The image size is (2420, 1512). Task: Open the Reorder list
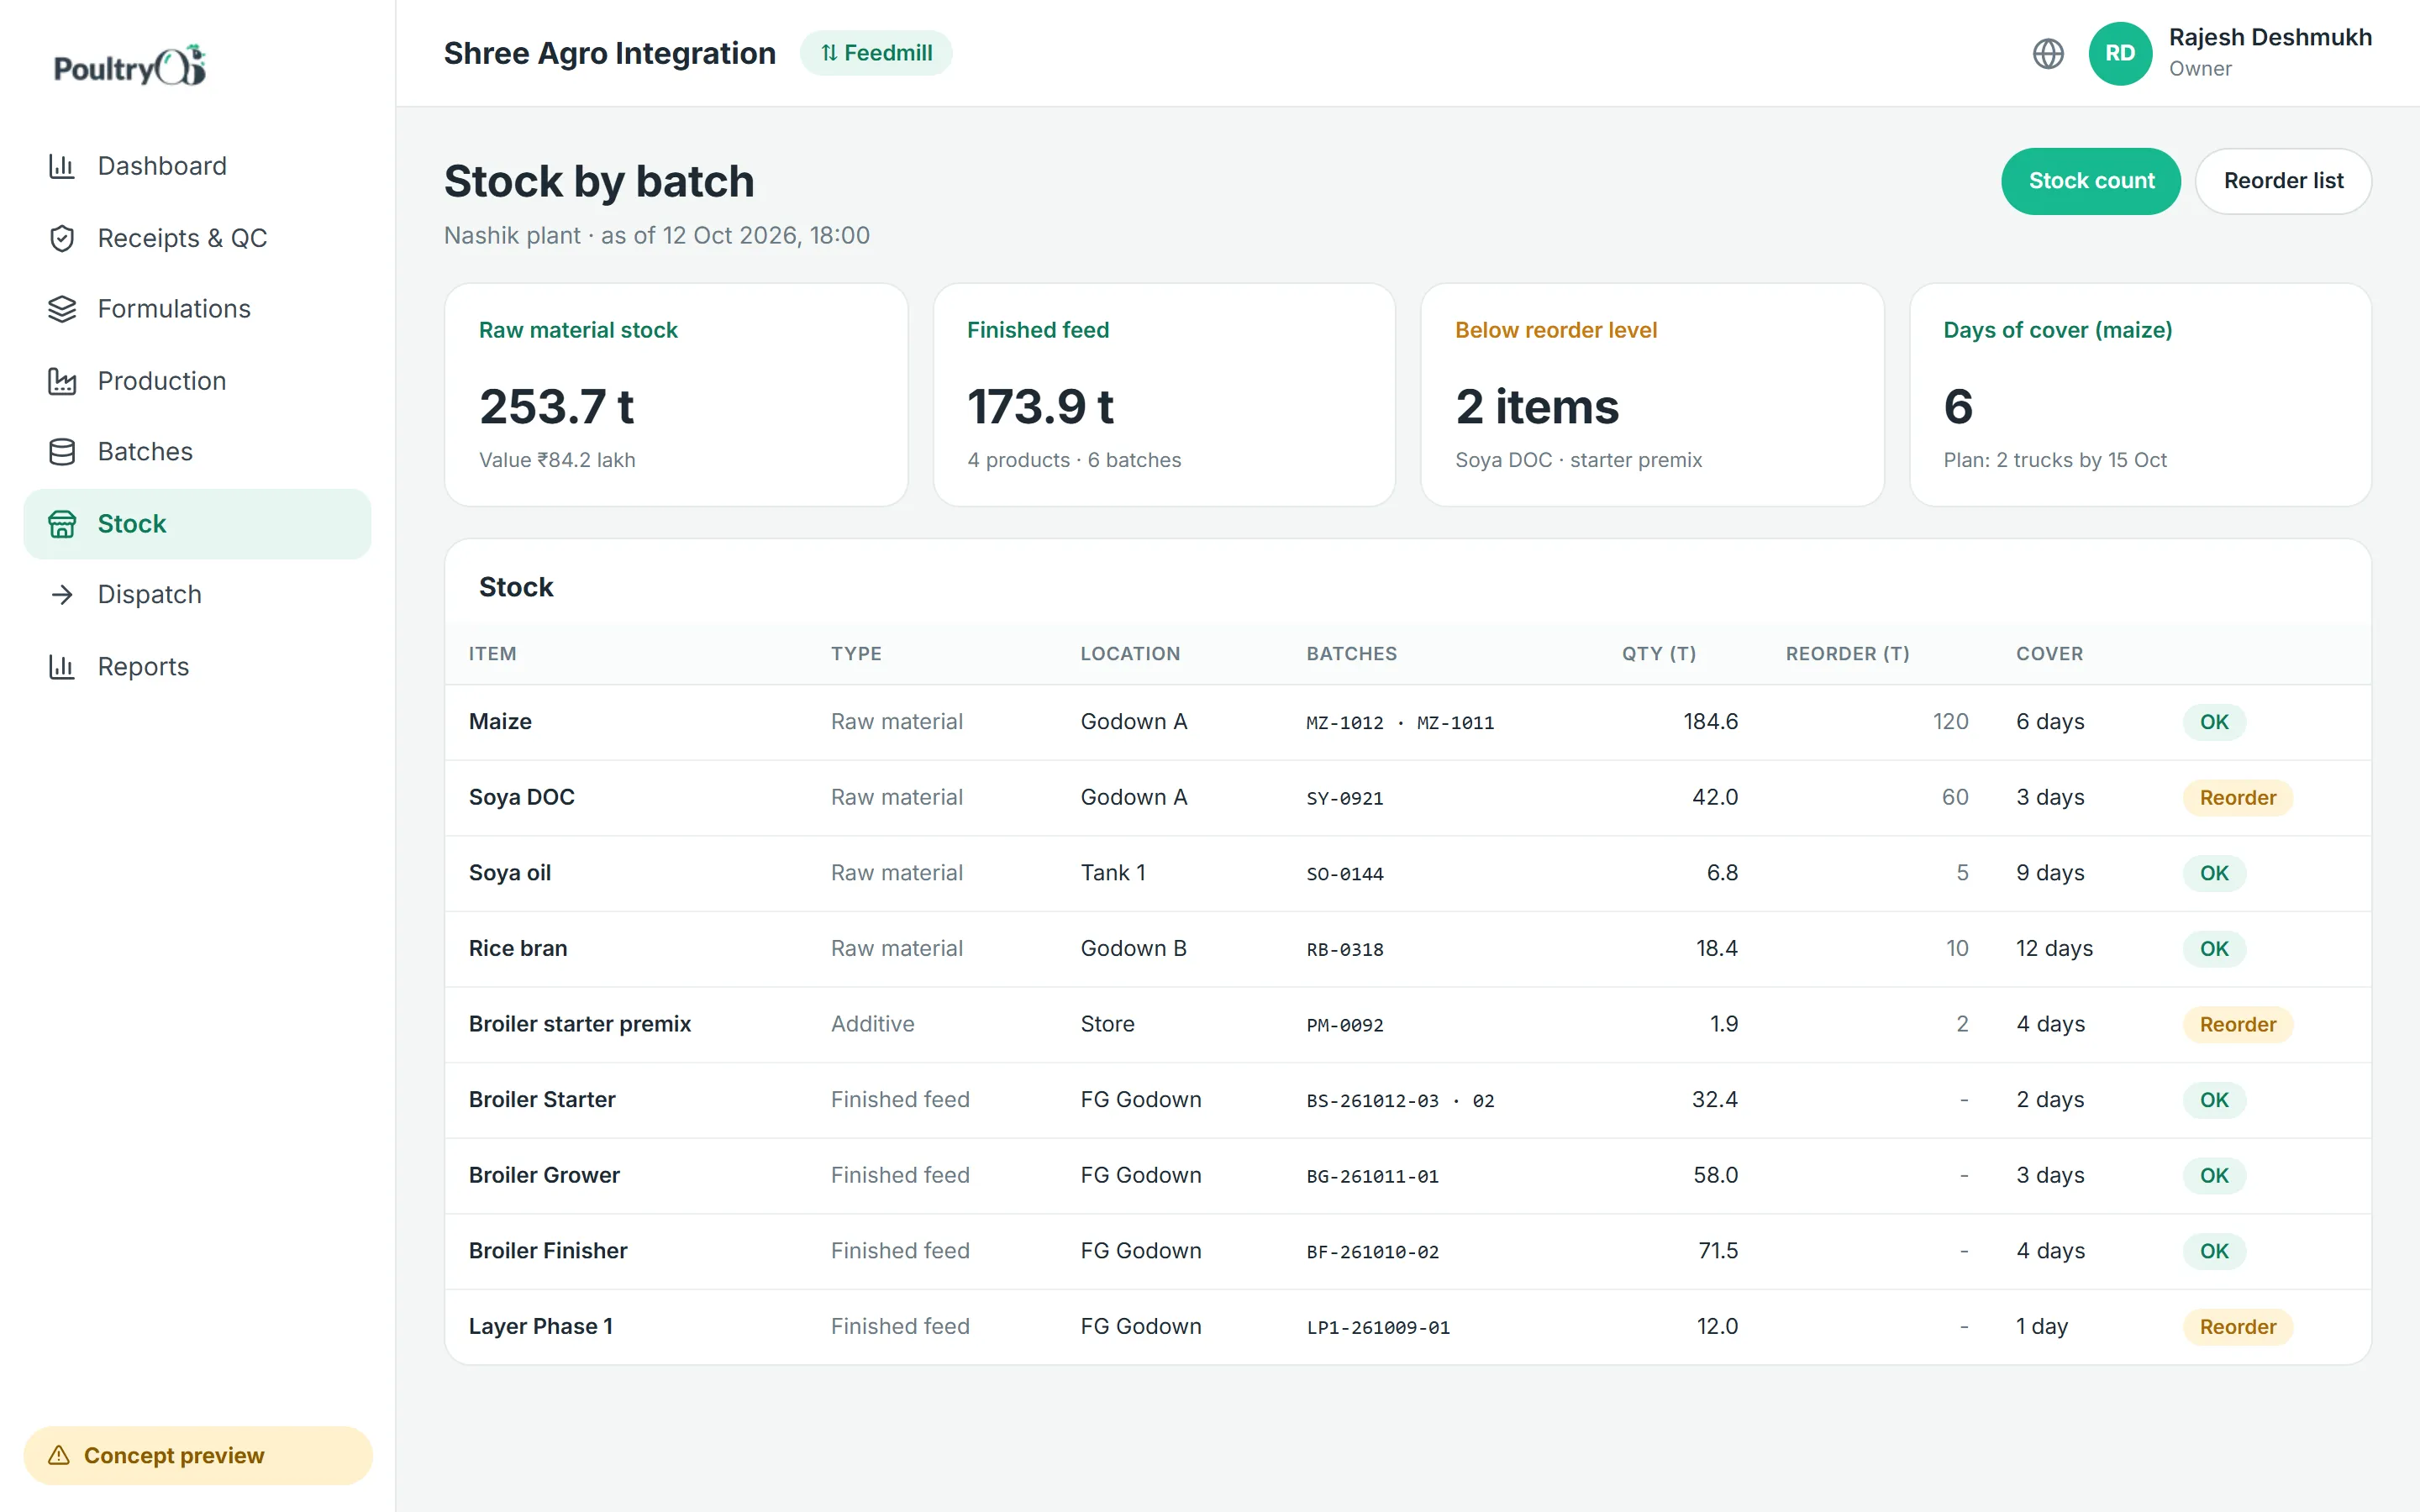2283,181
